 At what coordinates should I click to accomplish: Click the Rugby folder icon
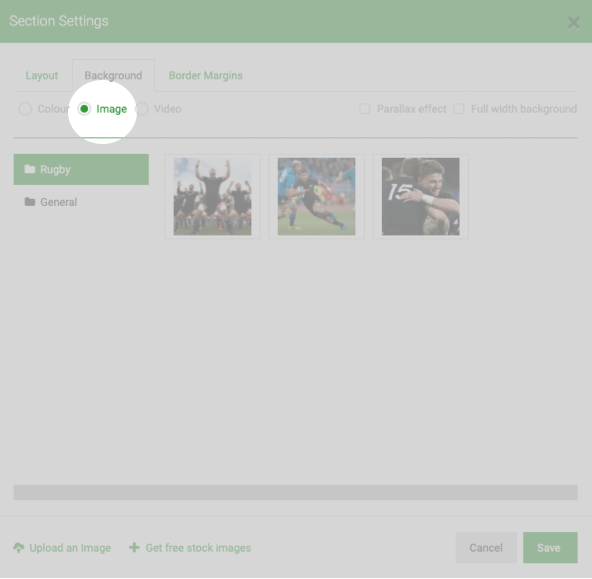pyautogui.click(x=30, y=169)
